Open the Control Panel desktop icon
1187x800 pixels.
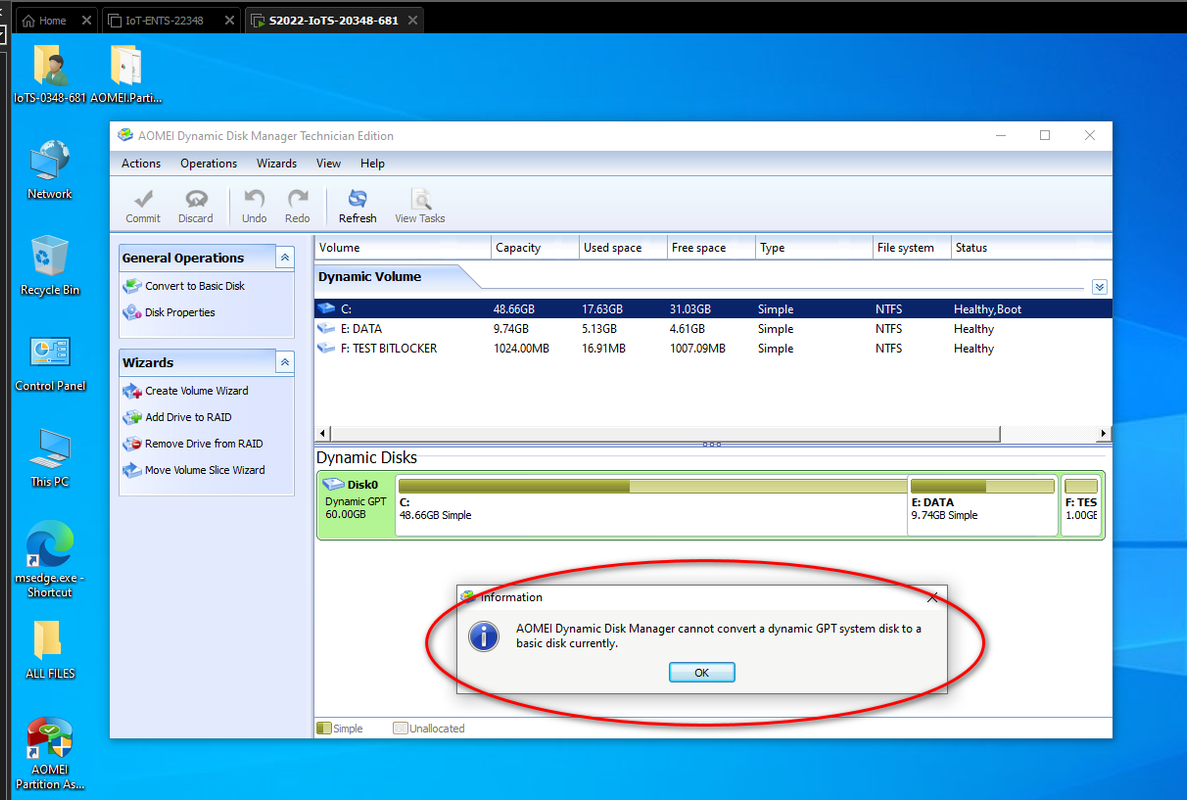coord(50,363)
